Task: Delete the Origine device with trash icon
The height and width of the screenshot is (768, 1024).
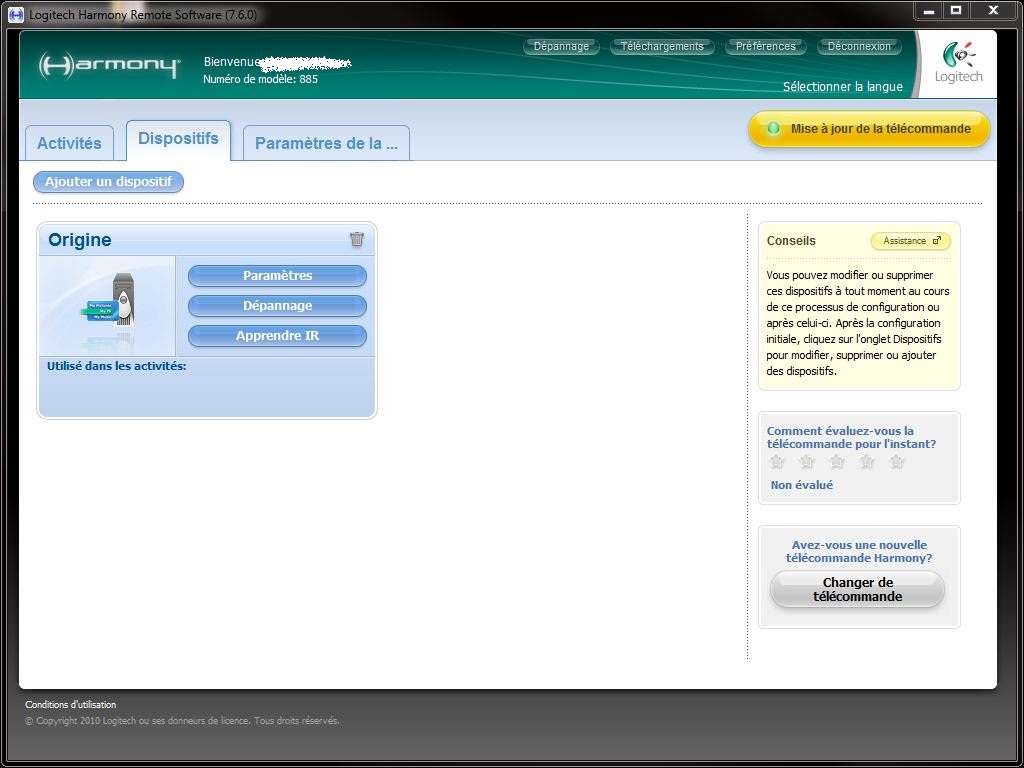Action: coord(357,239)
